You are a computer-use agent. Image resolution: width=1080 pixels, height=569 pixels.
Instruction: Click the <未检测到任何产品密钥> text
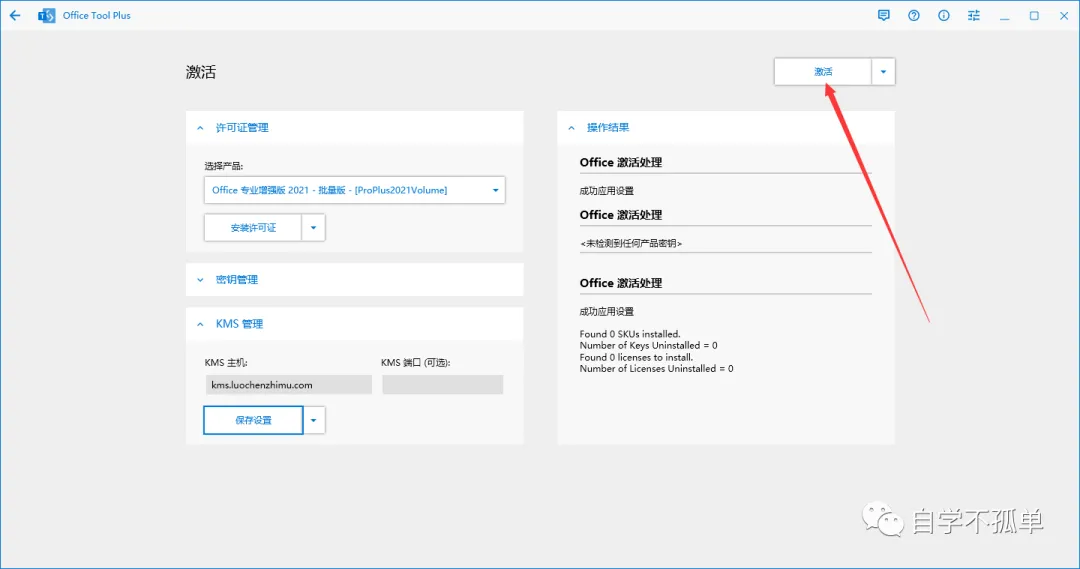(631, 243)
